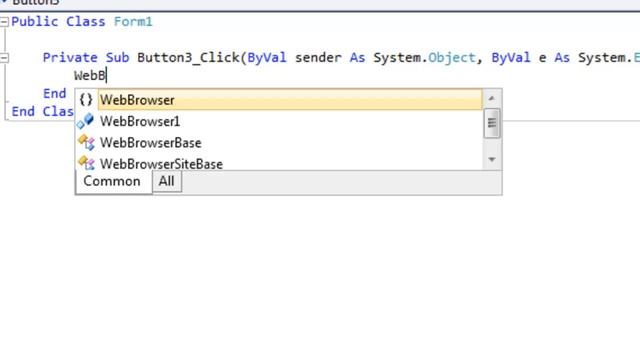Image resolution: width=640 pixels, height=360 pixels.
Task: Switch to the All tab
Action: coord(167,181)
